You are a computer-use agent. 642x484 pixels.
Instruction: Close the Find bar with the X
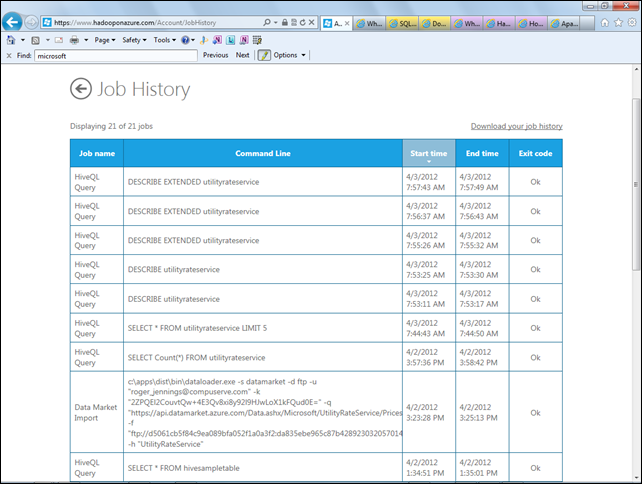9,56
